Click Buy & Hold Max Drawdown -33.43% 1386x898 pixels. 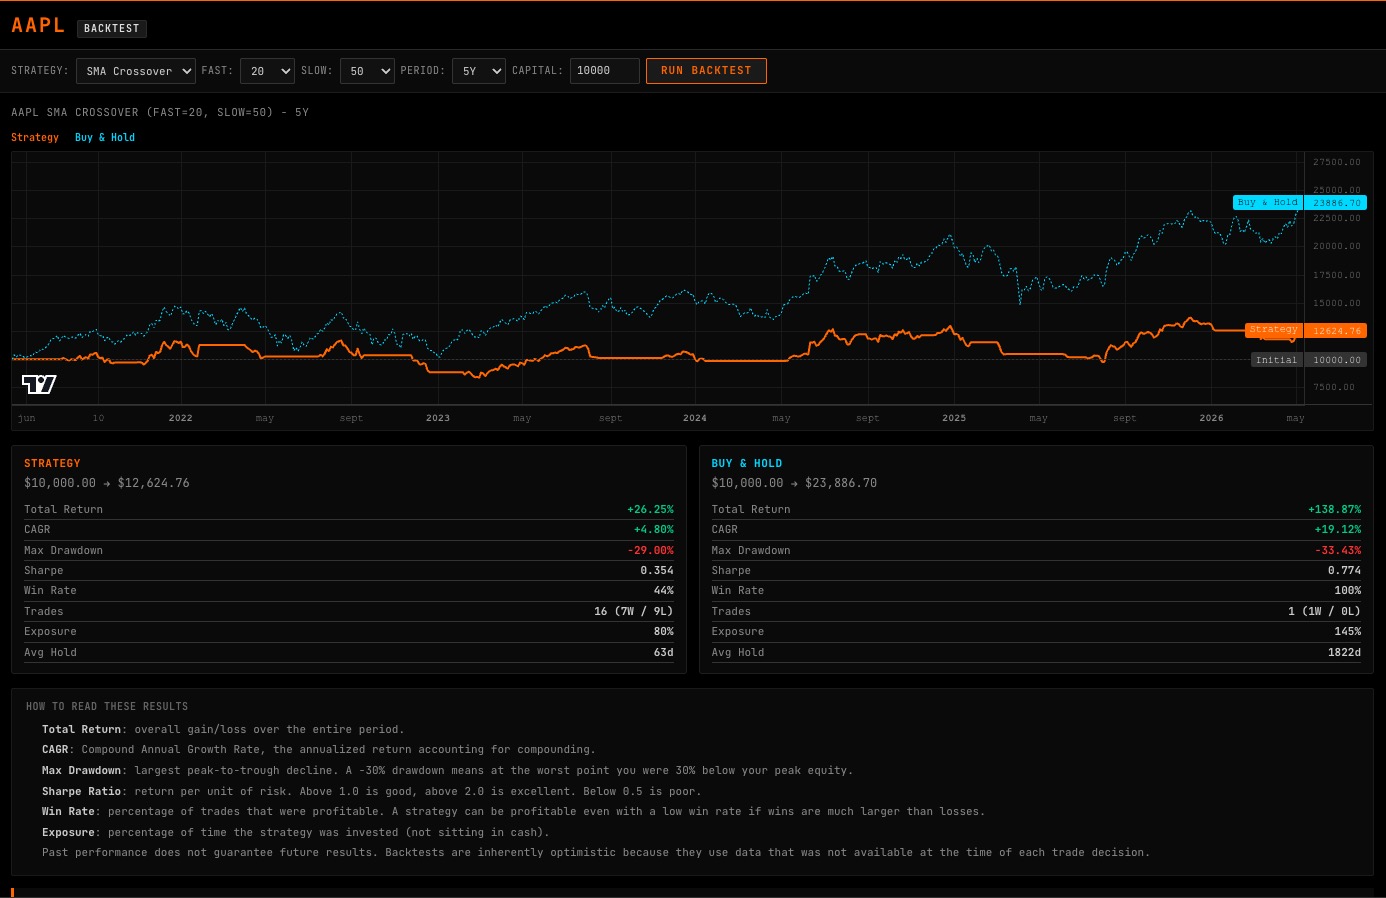(1338, 550)
